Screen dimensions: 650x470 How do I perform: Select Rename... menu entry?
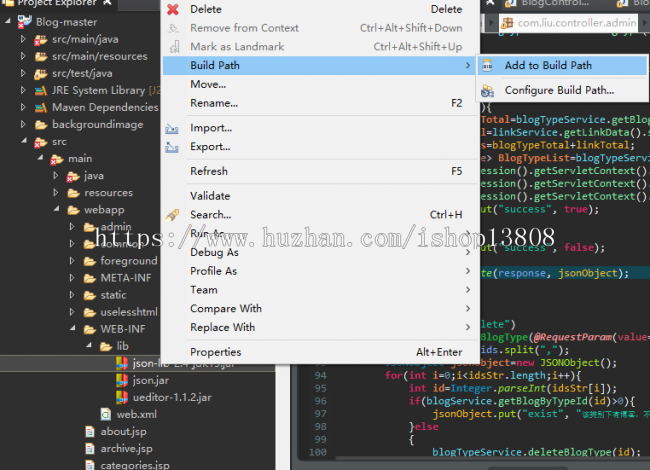tap(319, 103)
